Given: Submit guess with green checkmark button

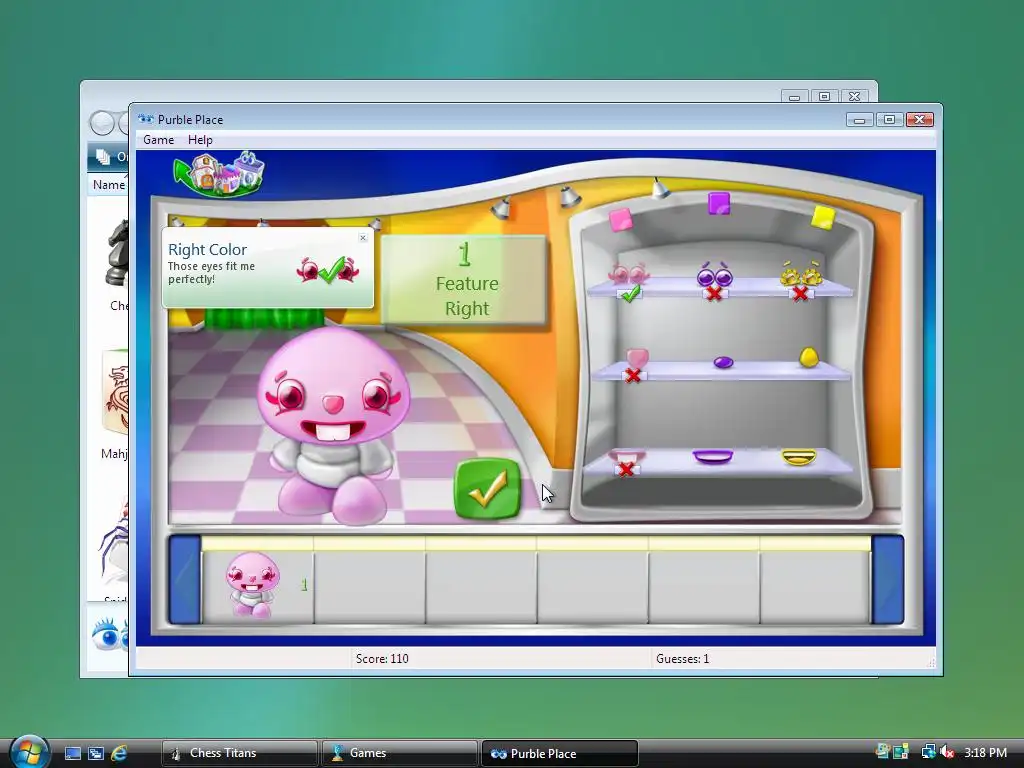Looking at the screenshot, I should click(487, 489).
